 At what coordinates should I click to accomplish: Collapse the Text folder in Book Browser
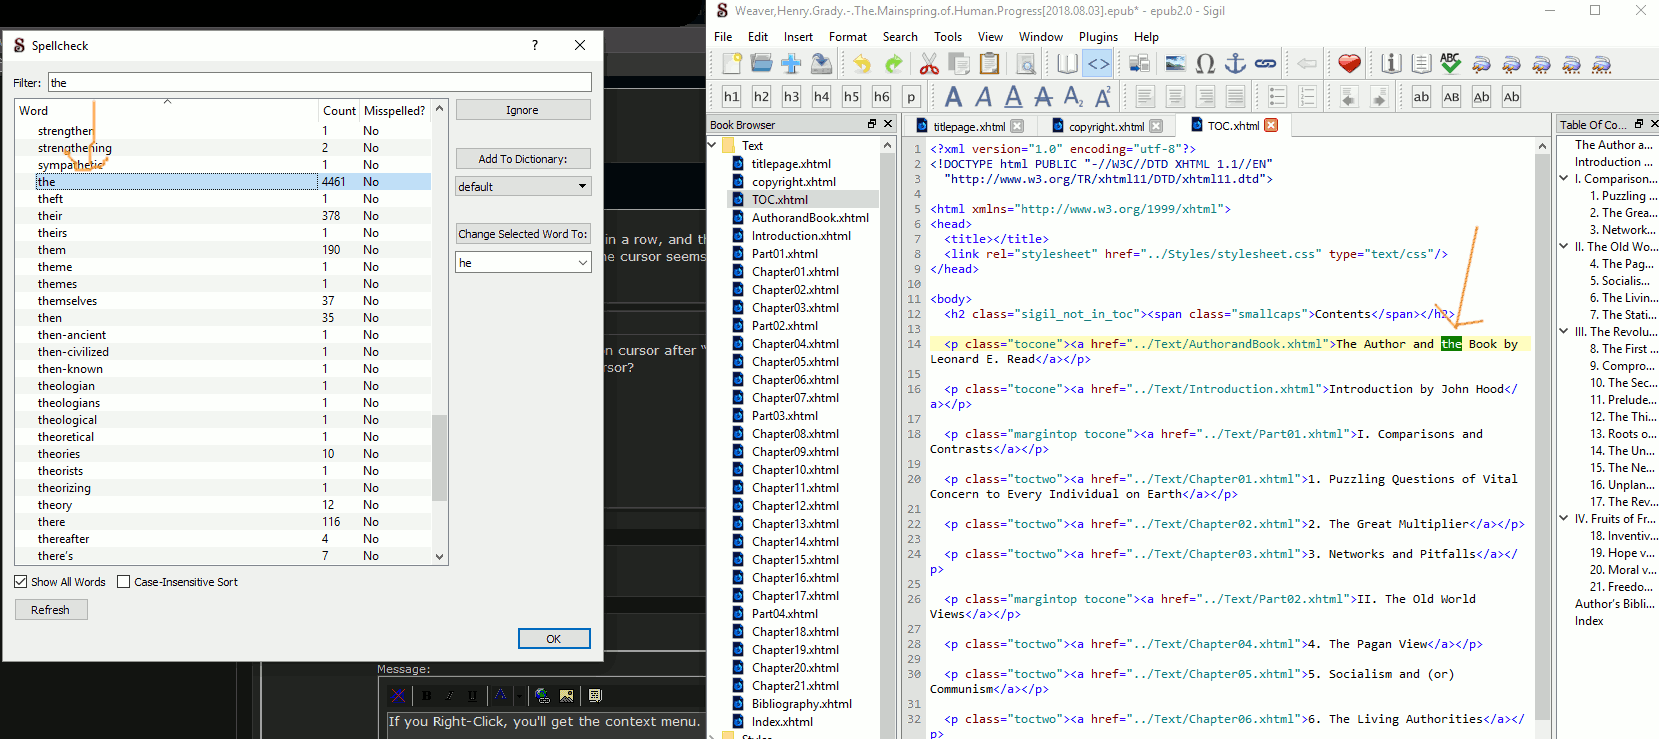point(713,146)
